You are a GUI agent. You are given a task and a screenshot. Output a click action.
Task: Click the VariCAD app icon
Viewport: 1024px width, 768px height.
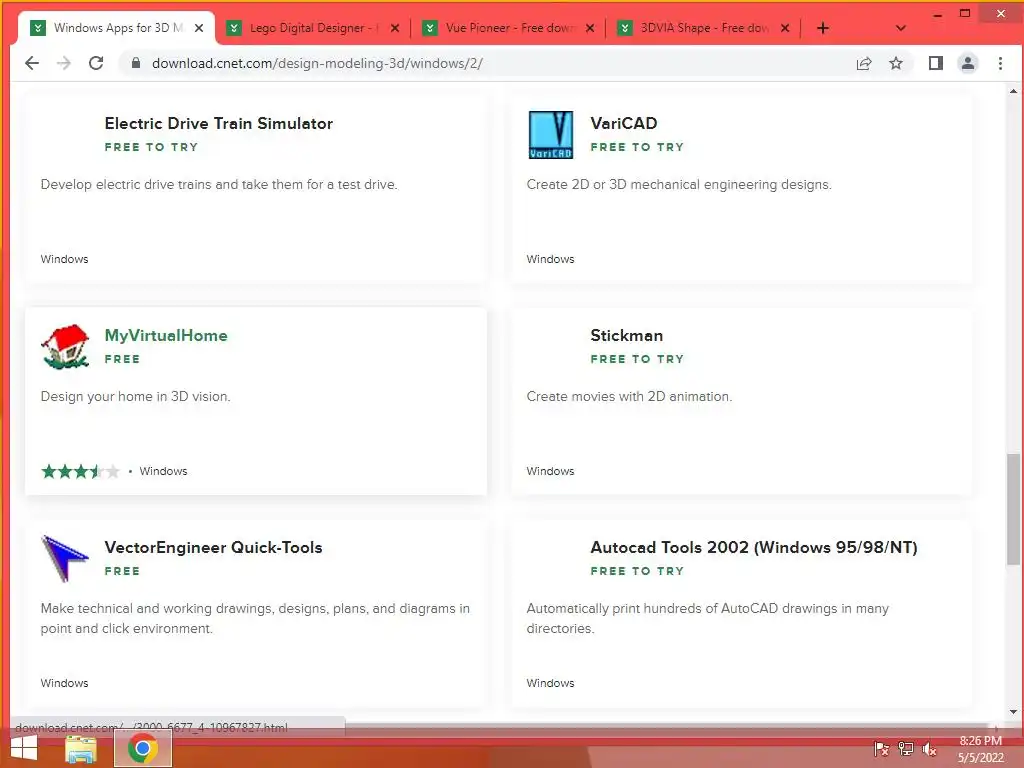tap(551, 135)
